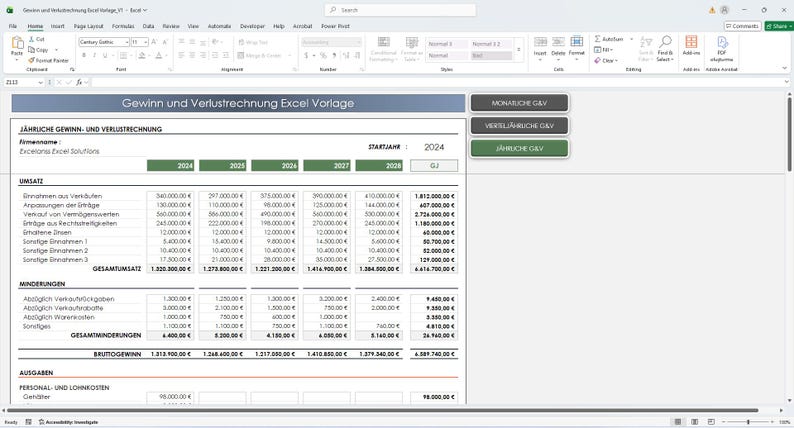This screenshot has height=428, width=794.
Task: Click the Increase Font Size icon
Action: 154,42
